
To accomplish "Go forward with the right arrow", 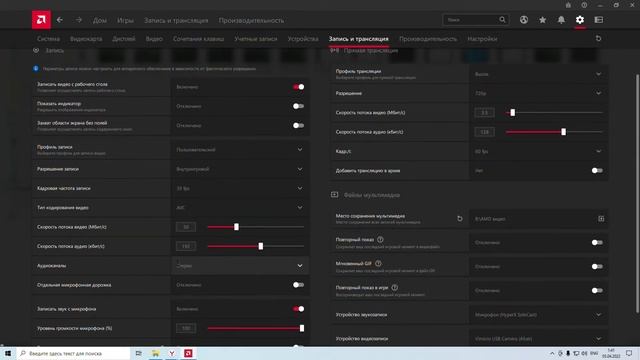I will pos(79,20).
